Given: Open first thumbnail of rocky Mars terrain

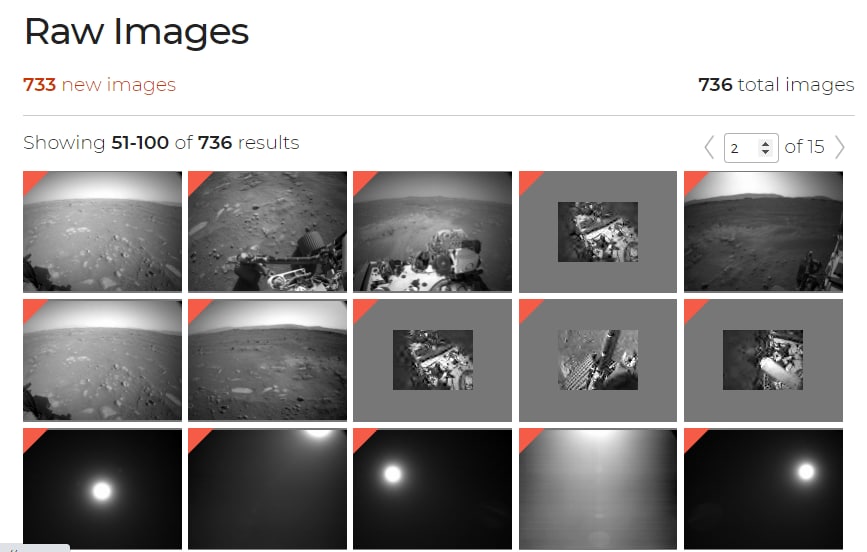Looking at the screenshot, I should tap(102, 231).
